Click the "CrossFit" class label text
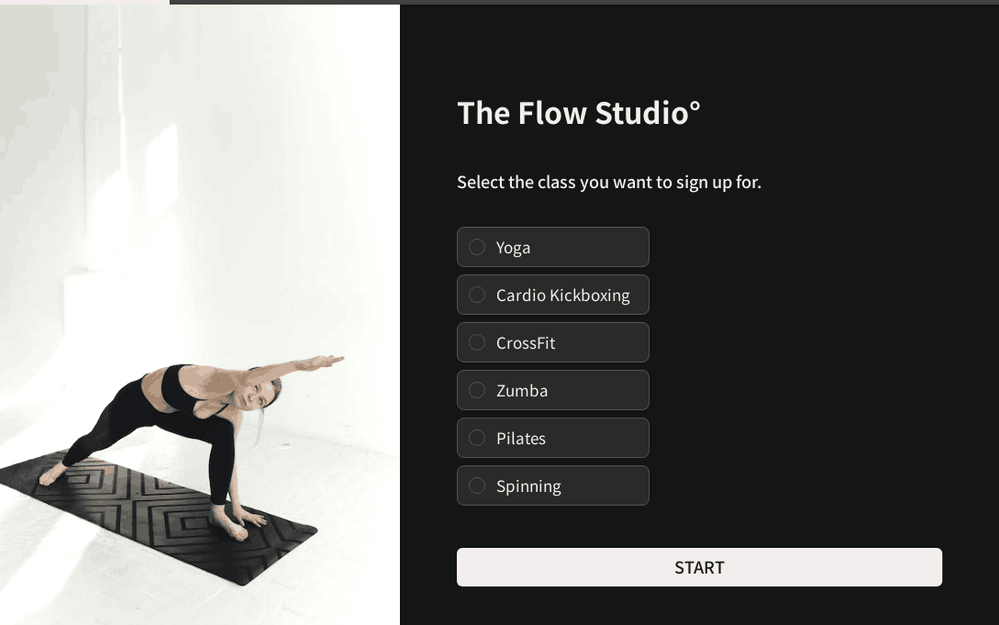Viewport: 999px width, 625px height. click(525, 343)
